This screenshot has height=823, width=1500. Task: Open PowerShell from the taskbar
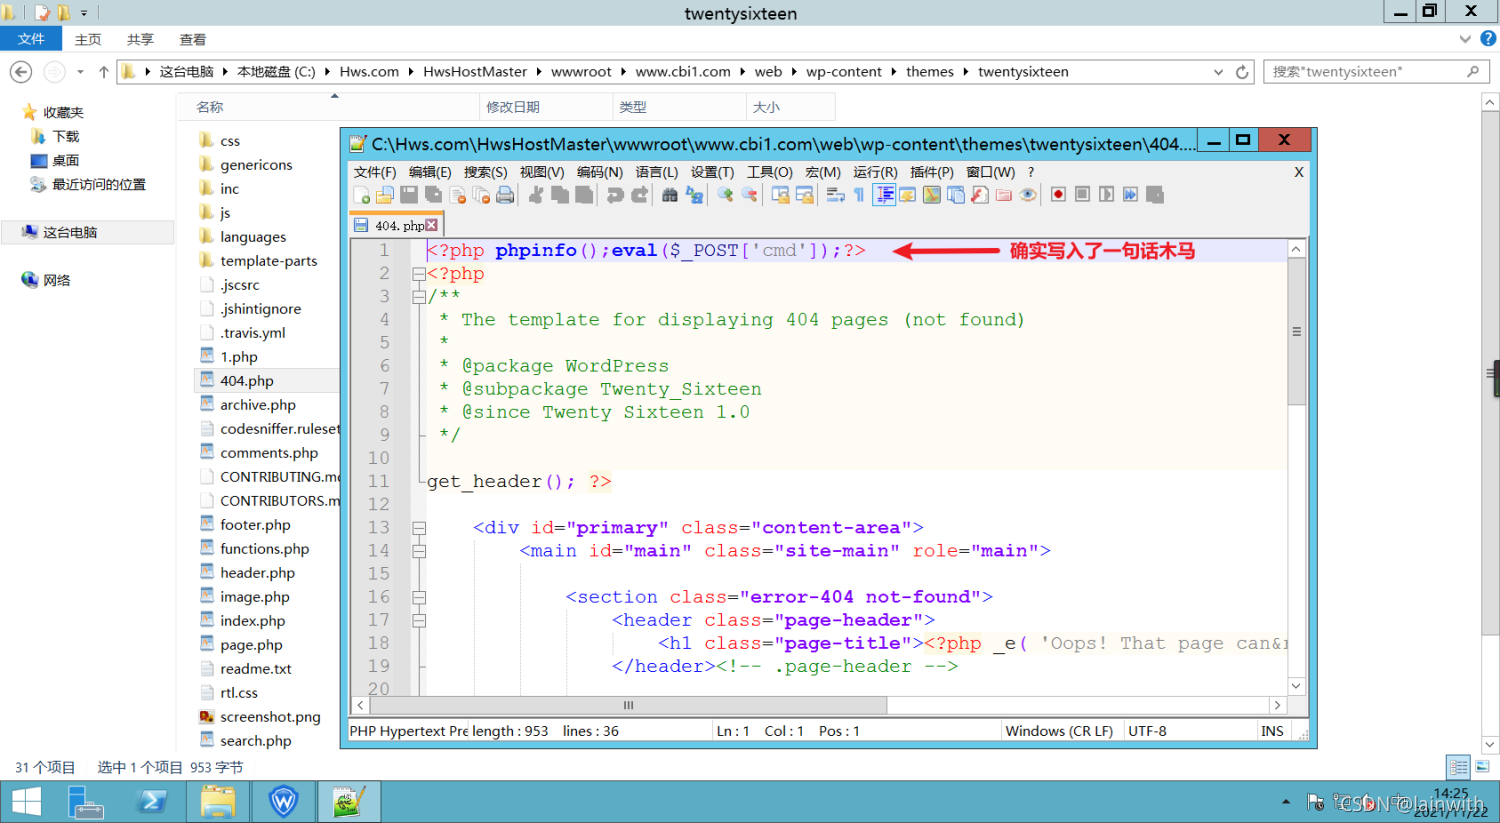pyautogui.click(x=152, y=802)
